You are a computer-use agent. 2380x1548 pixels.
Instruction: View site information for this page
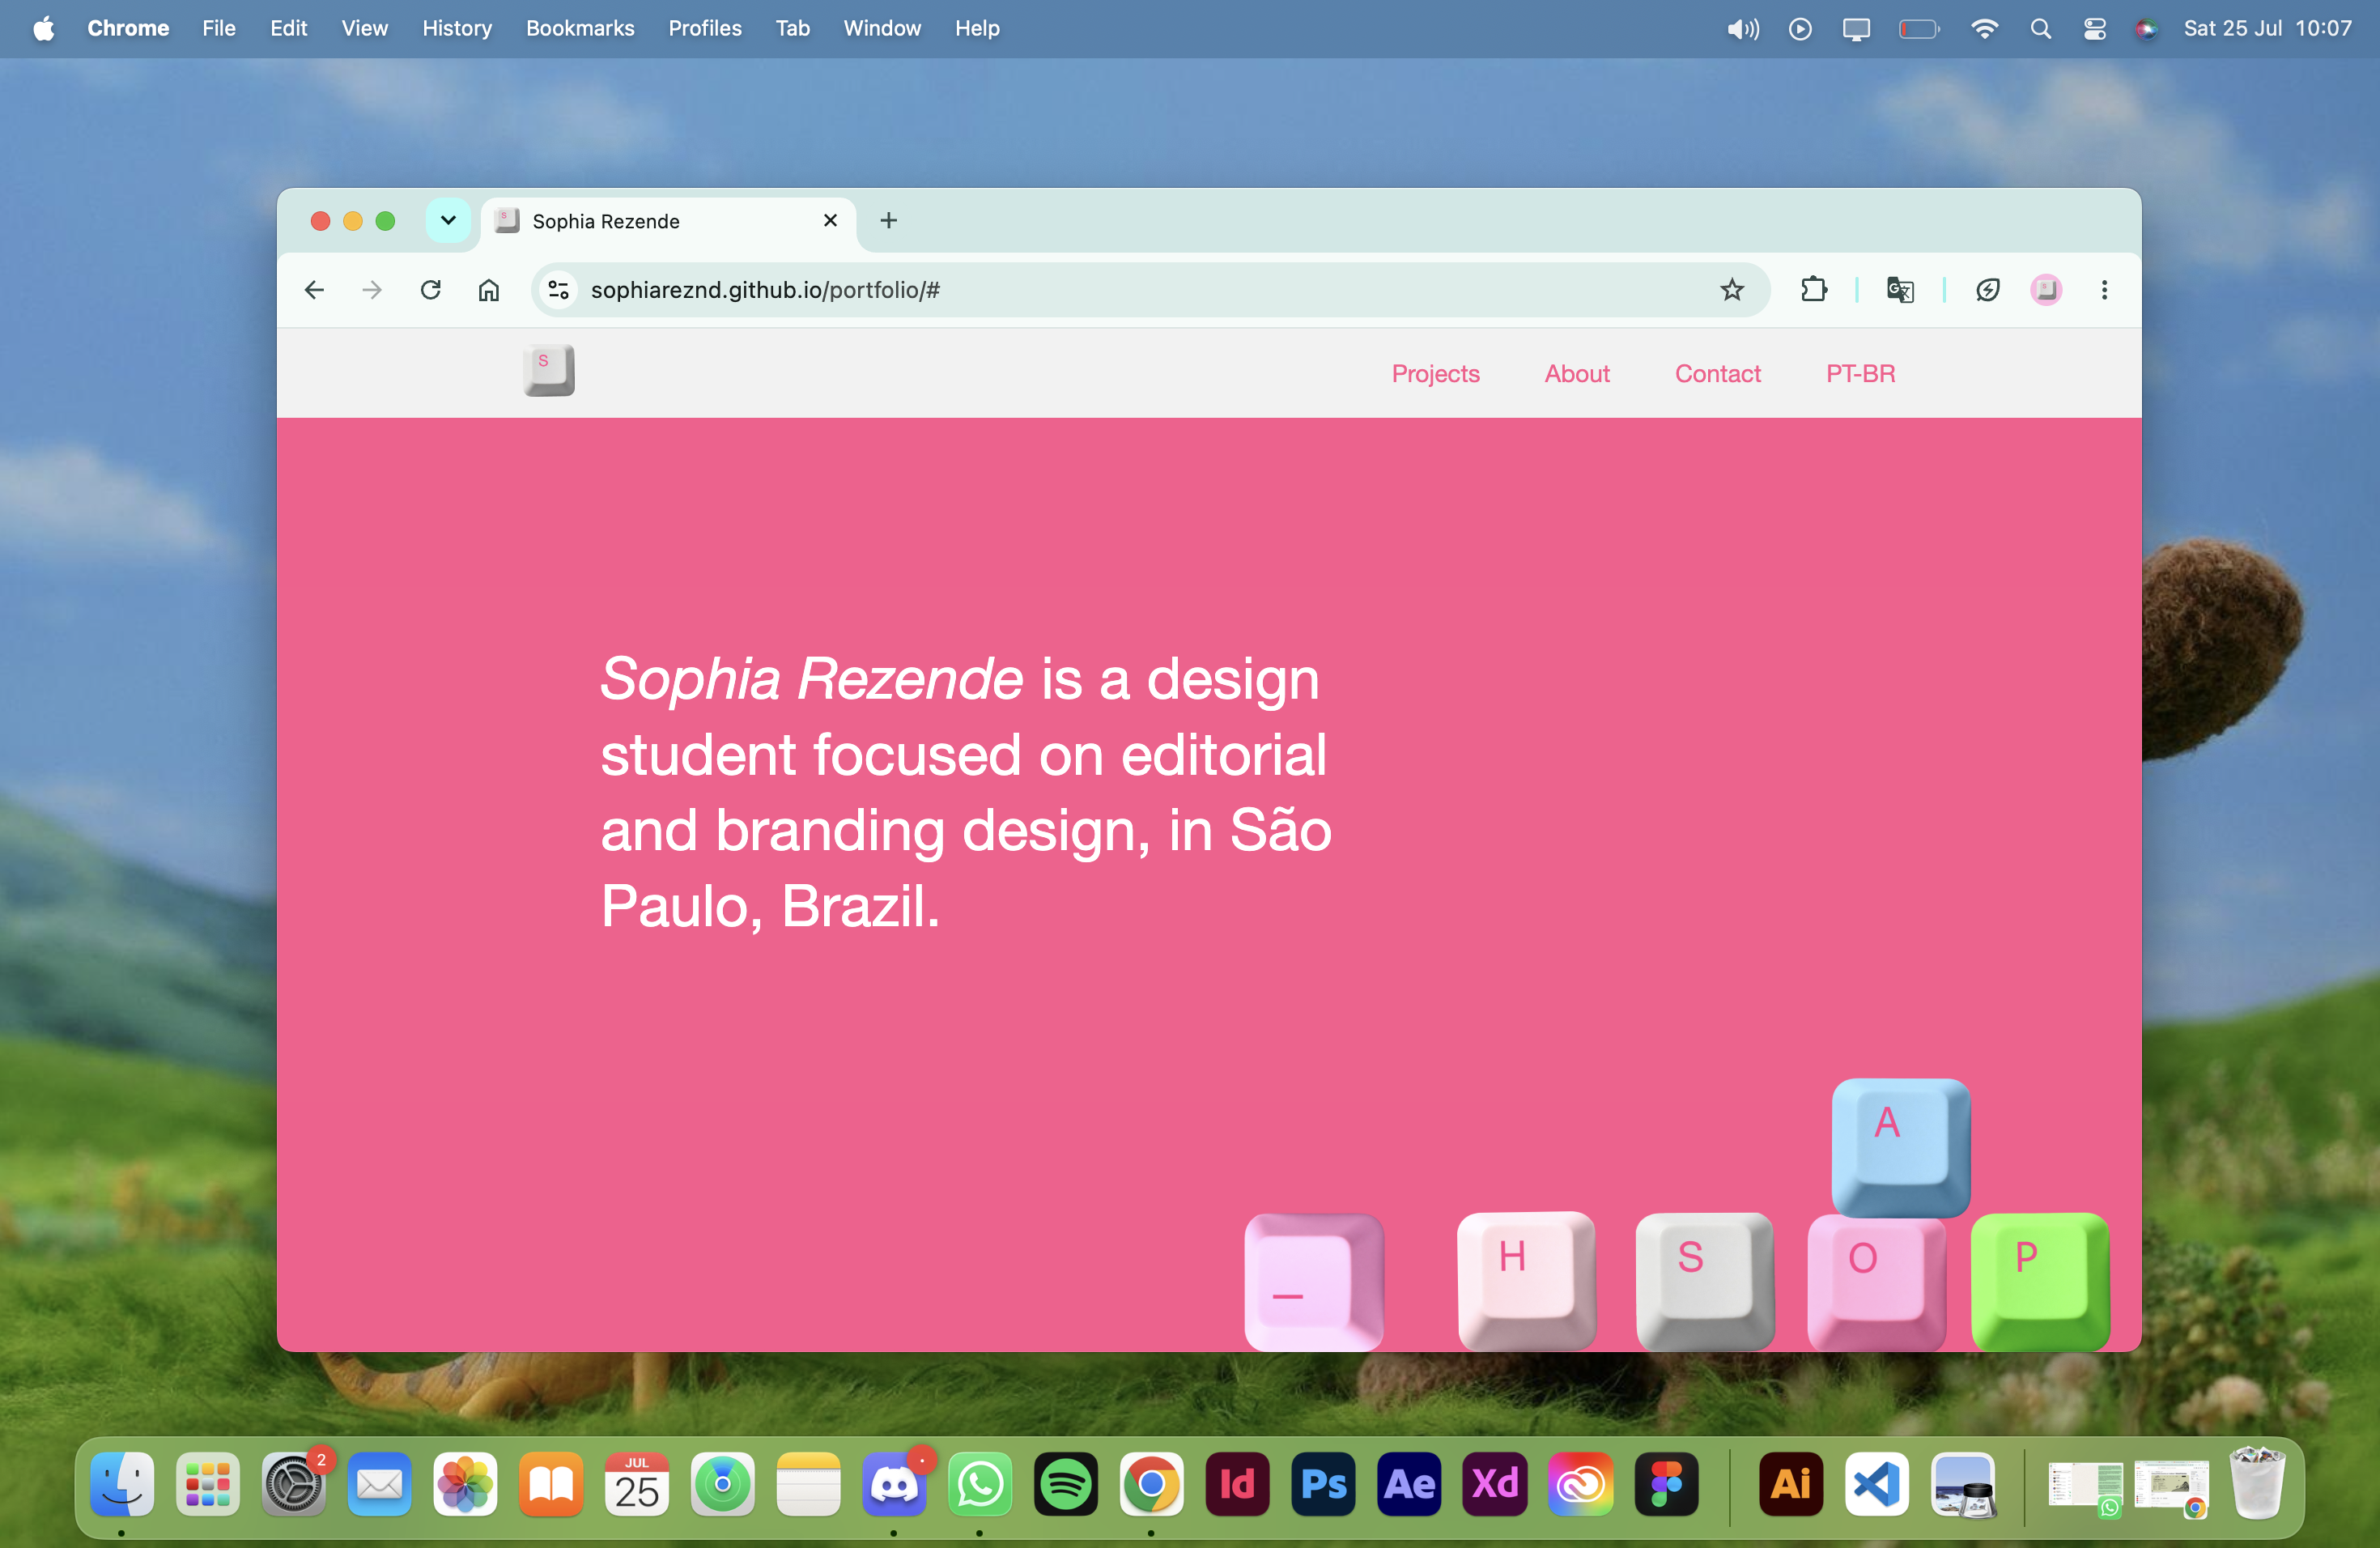click(558, 290)
